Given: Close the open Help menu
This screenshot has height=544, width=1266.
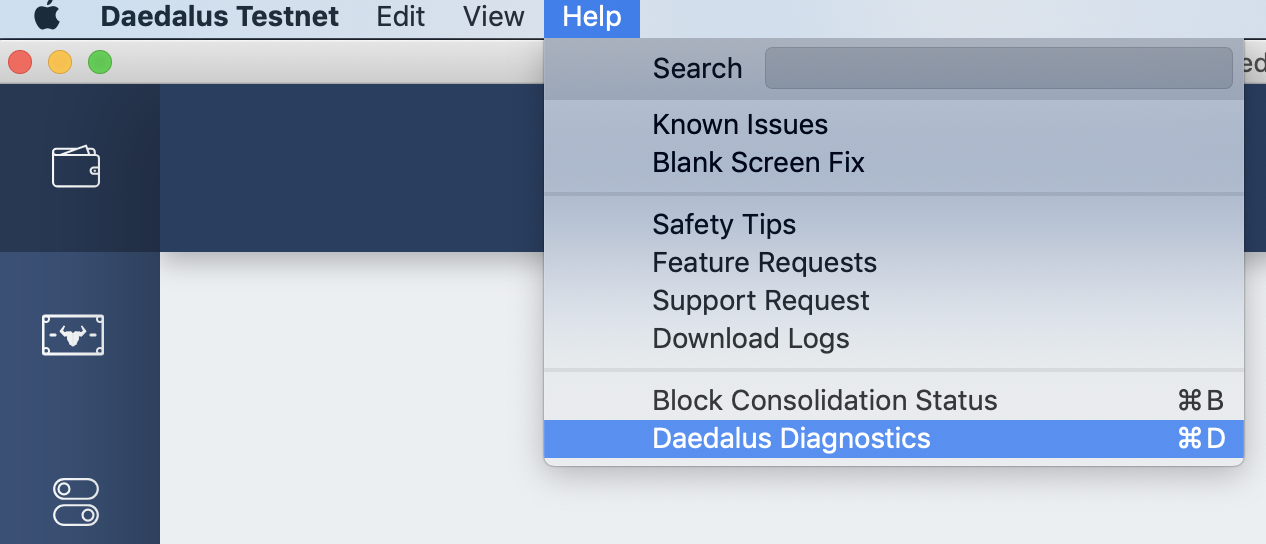Looking at the screenshot, I should (591, 17).
